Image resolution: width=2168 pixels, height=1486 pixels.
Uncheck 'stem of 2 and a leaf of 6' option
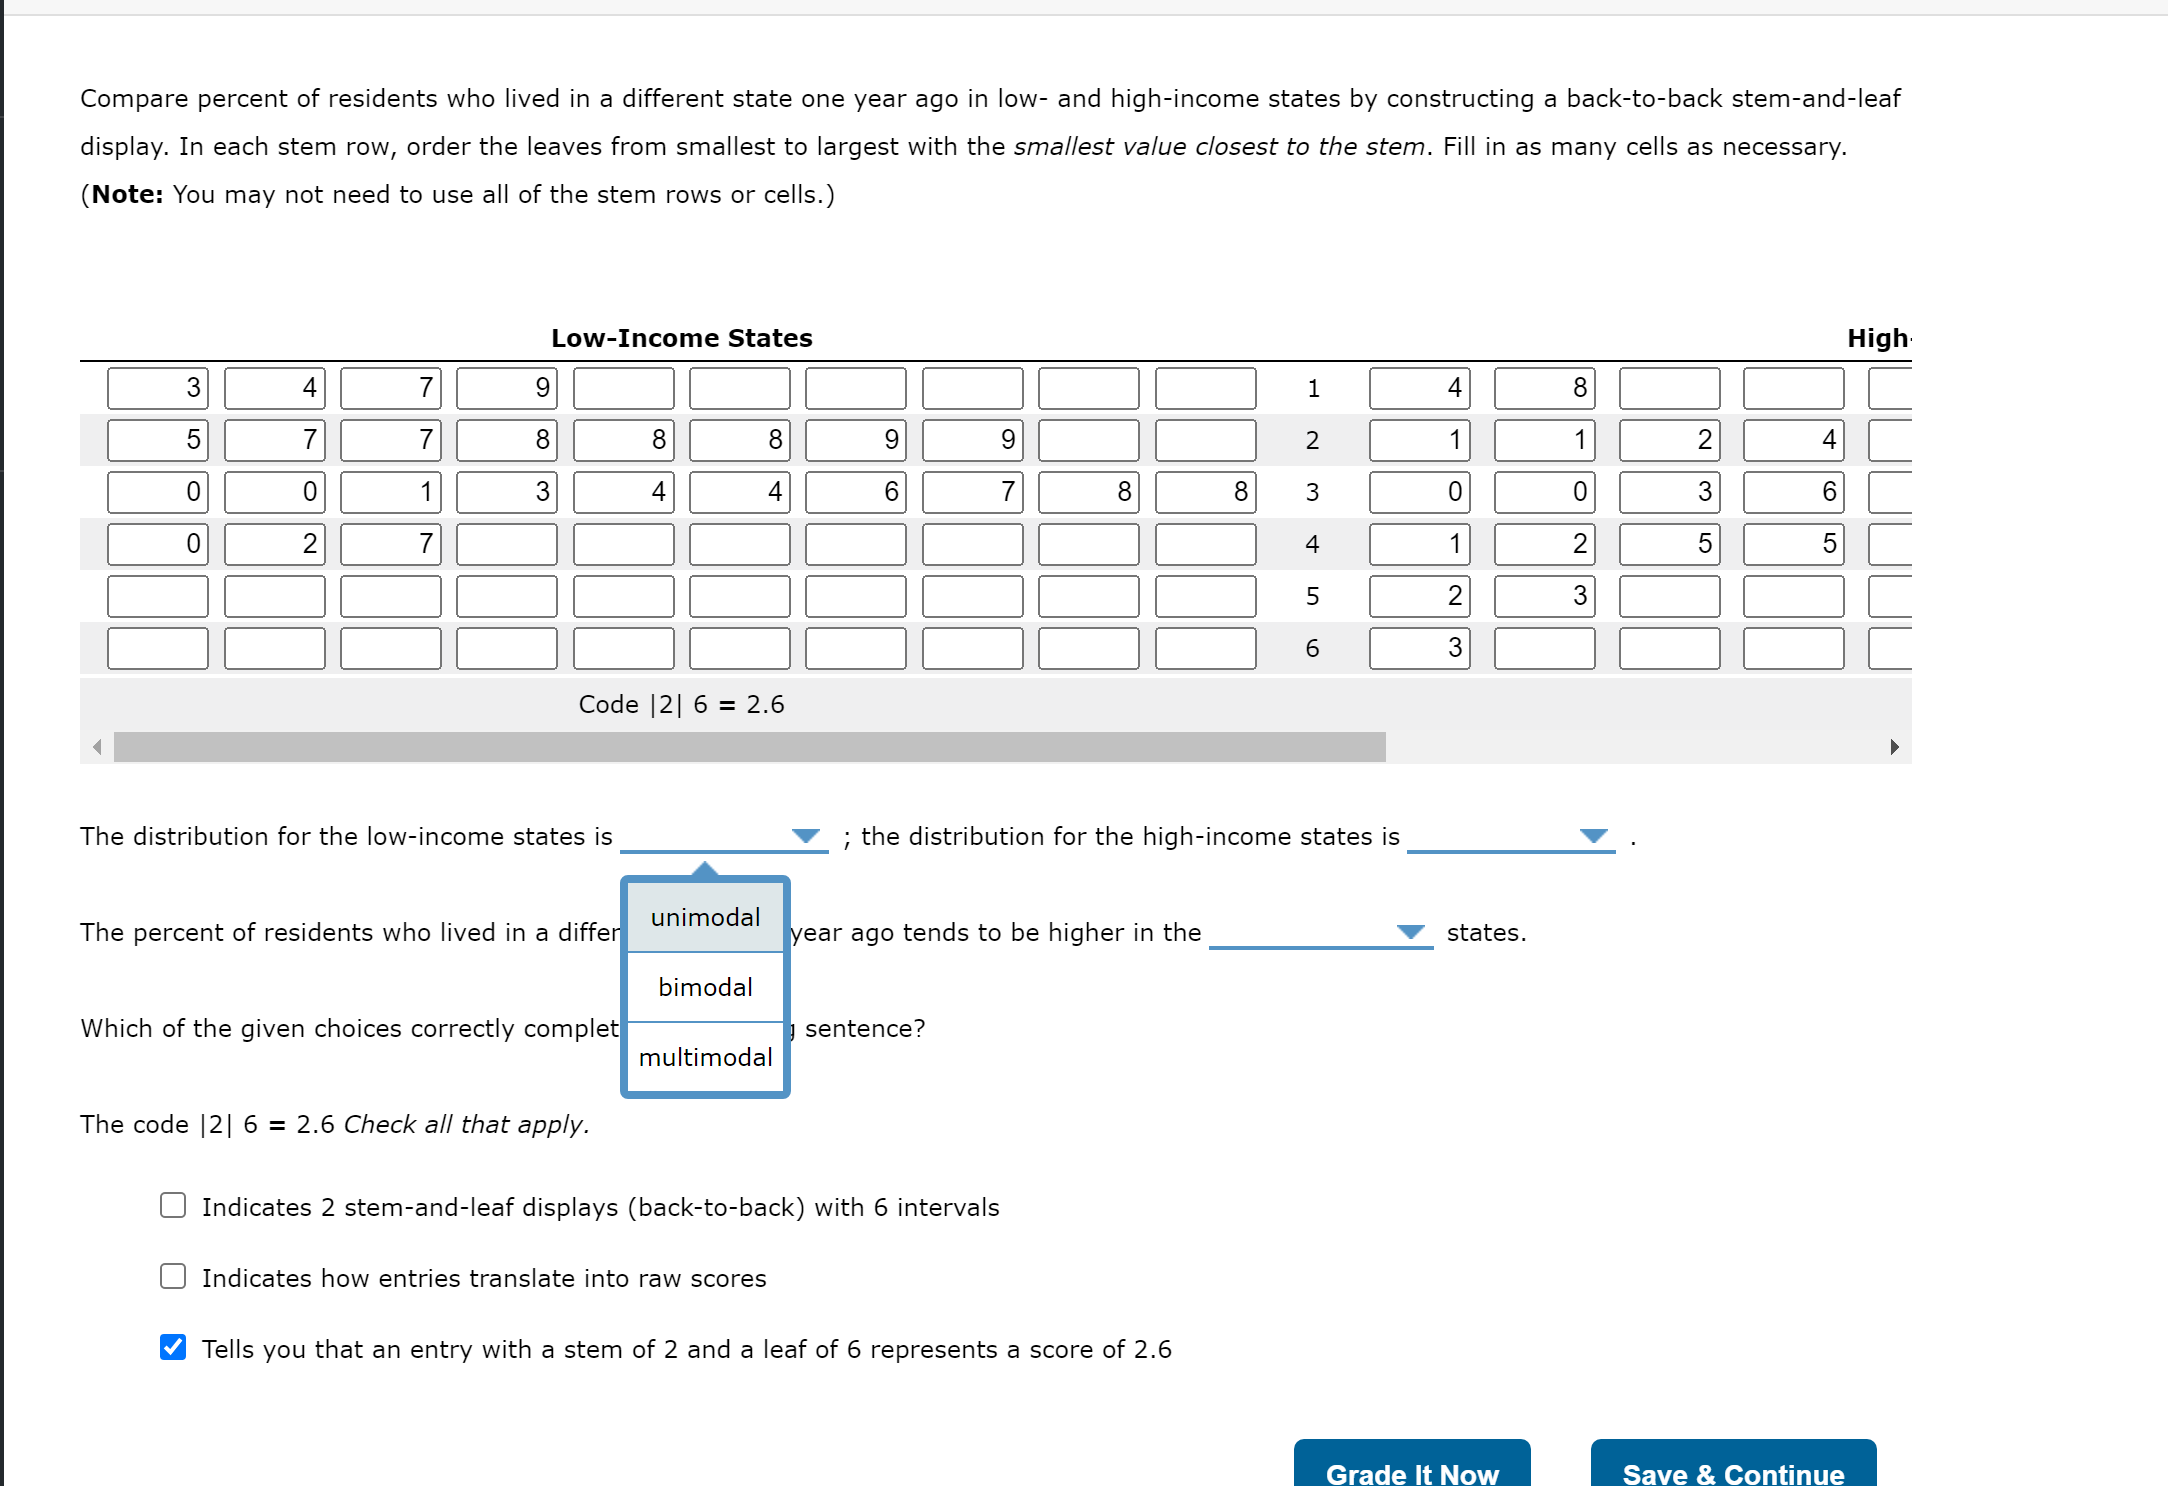[173, 1348]
